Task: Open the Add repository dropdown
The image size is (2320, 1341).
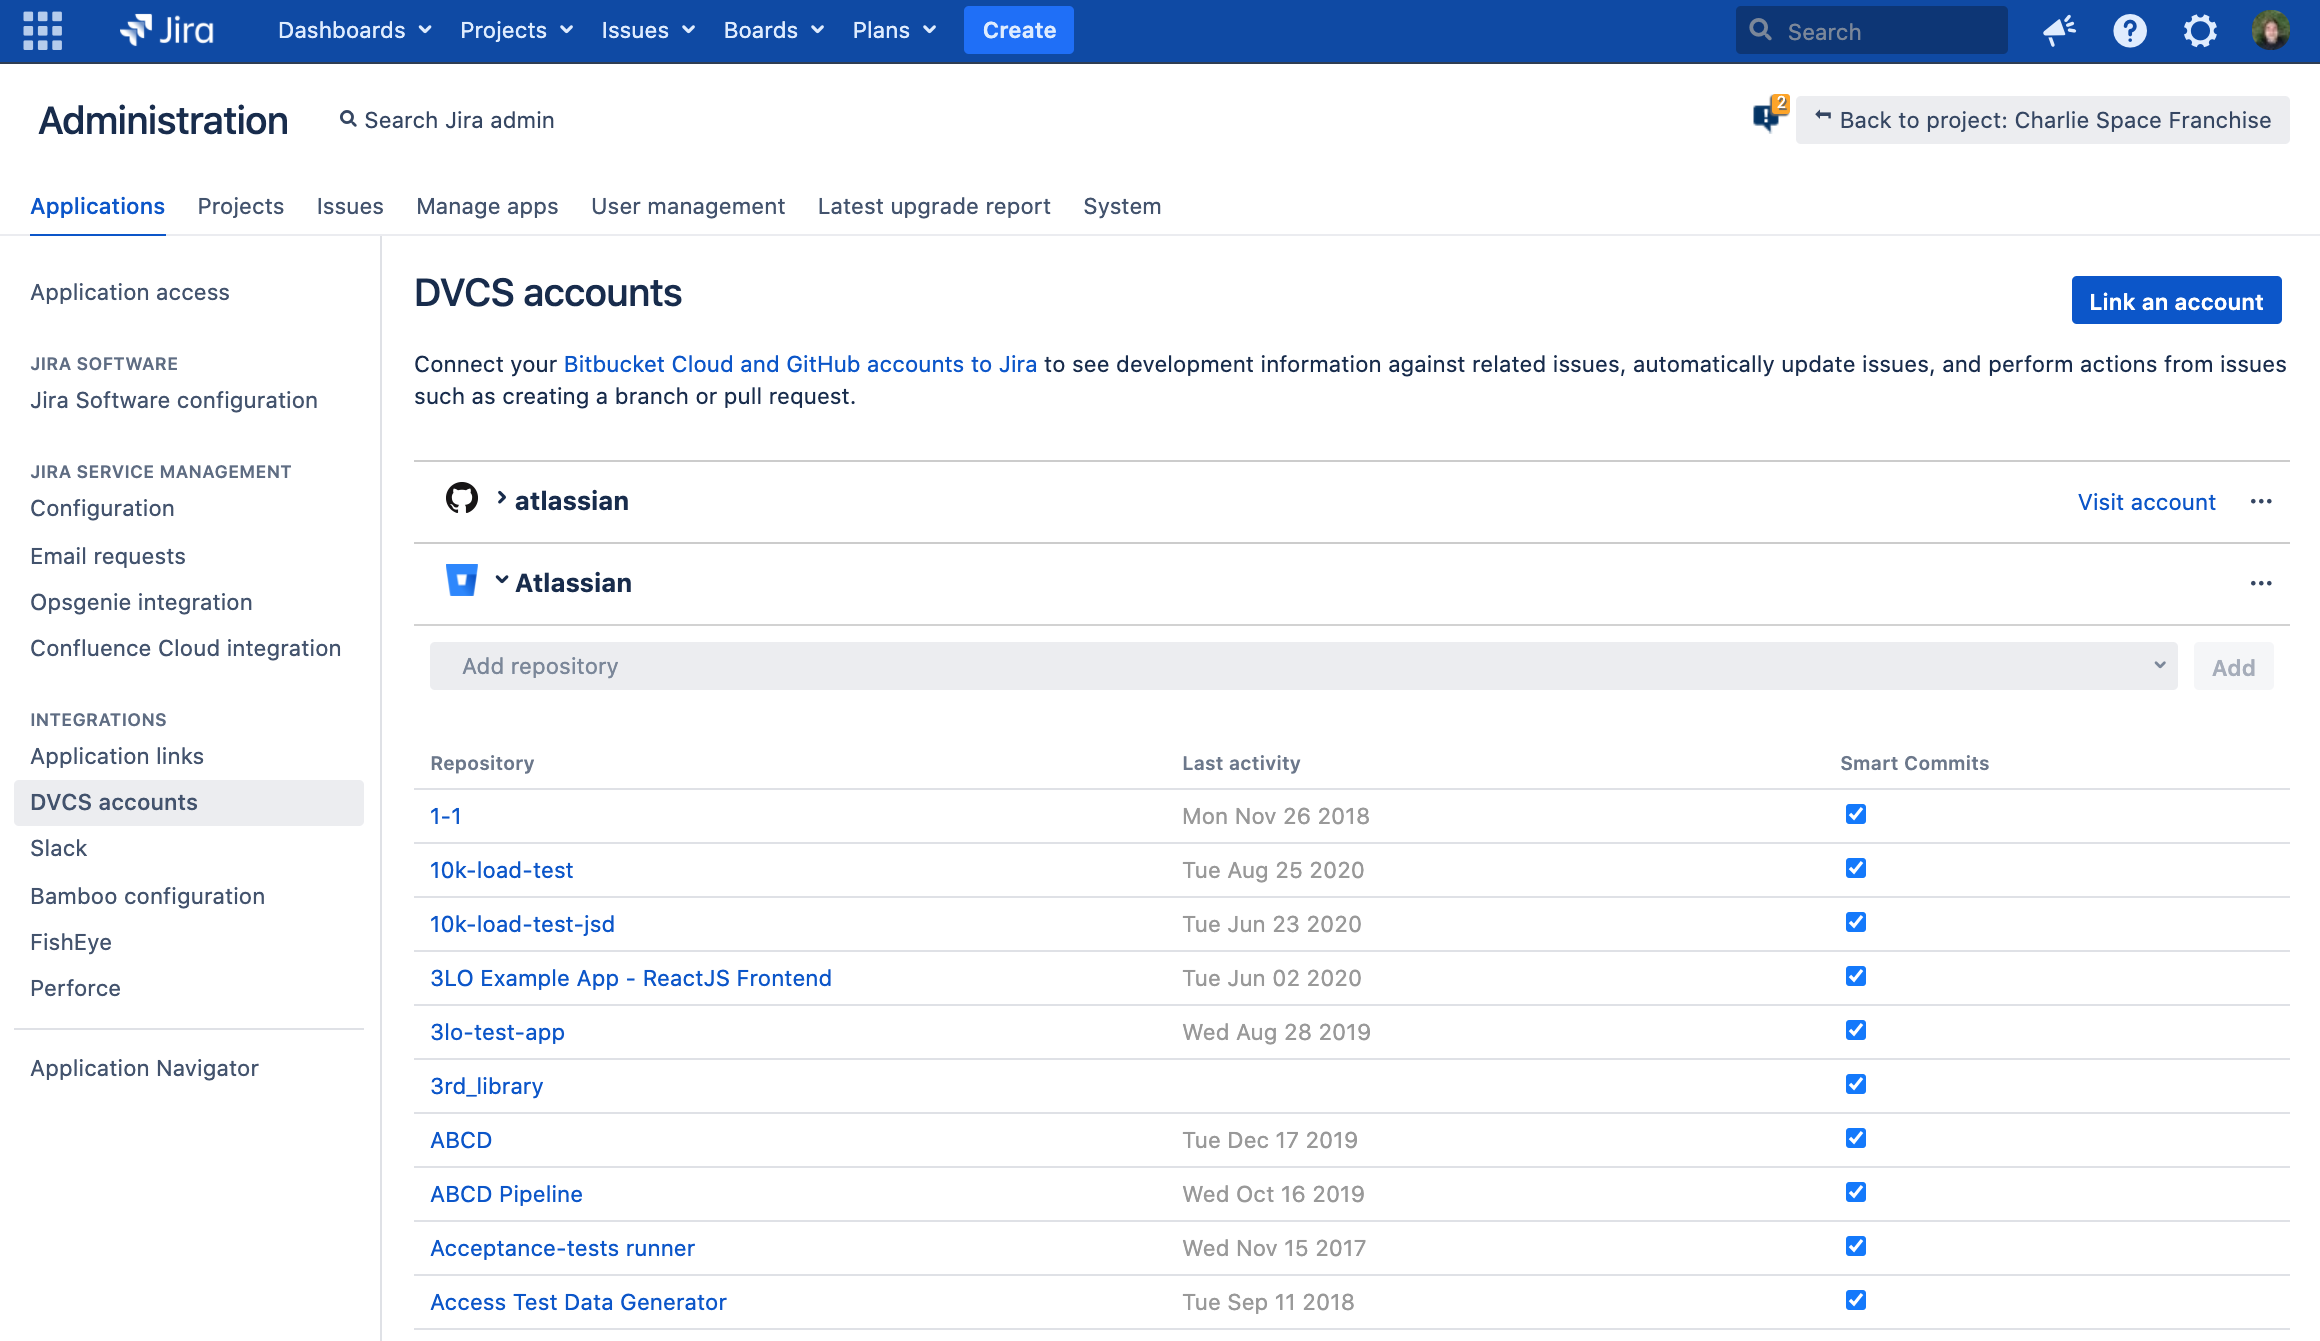Action: 1303,666
